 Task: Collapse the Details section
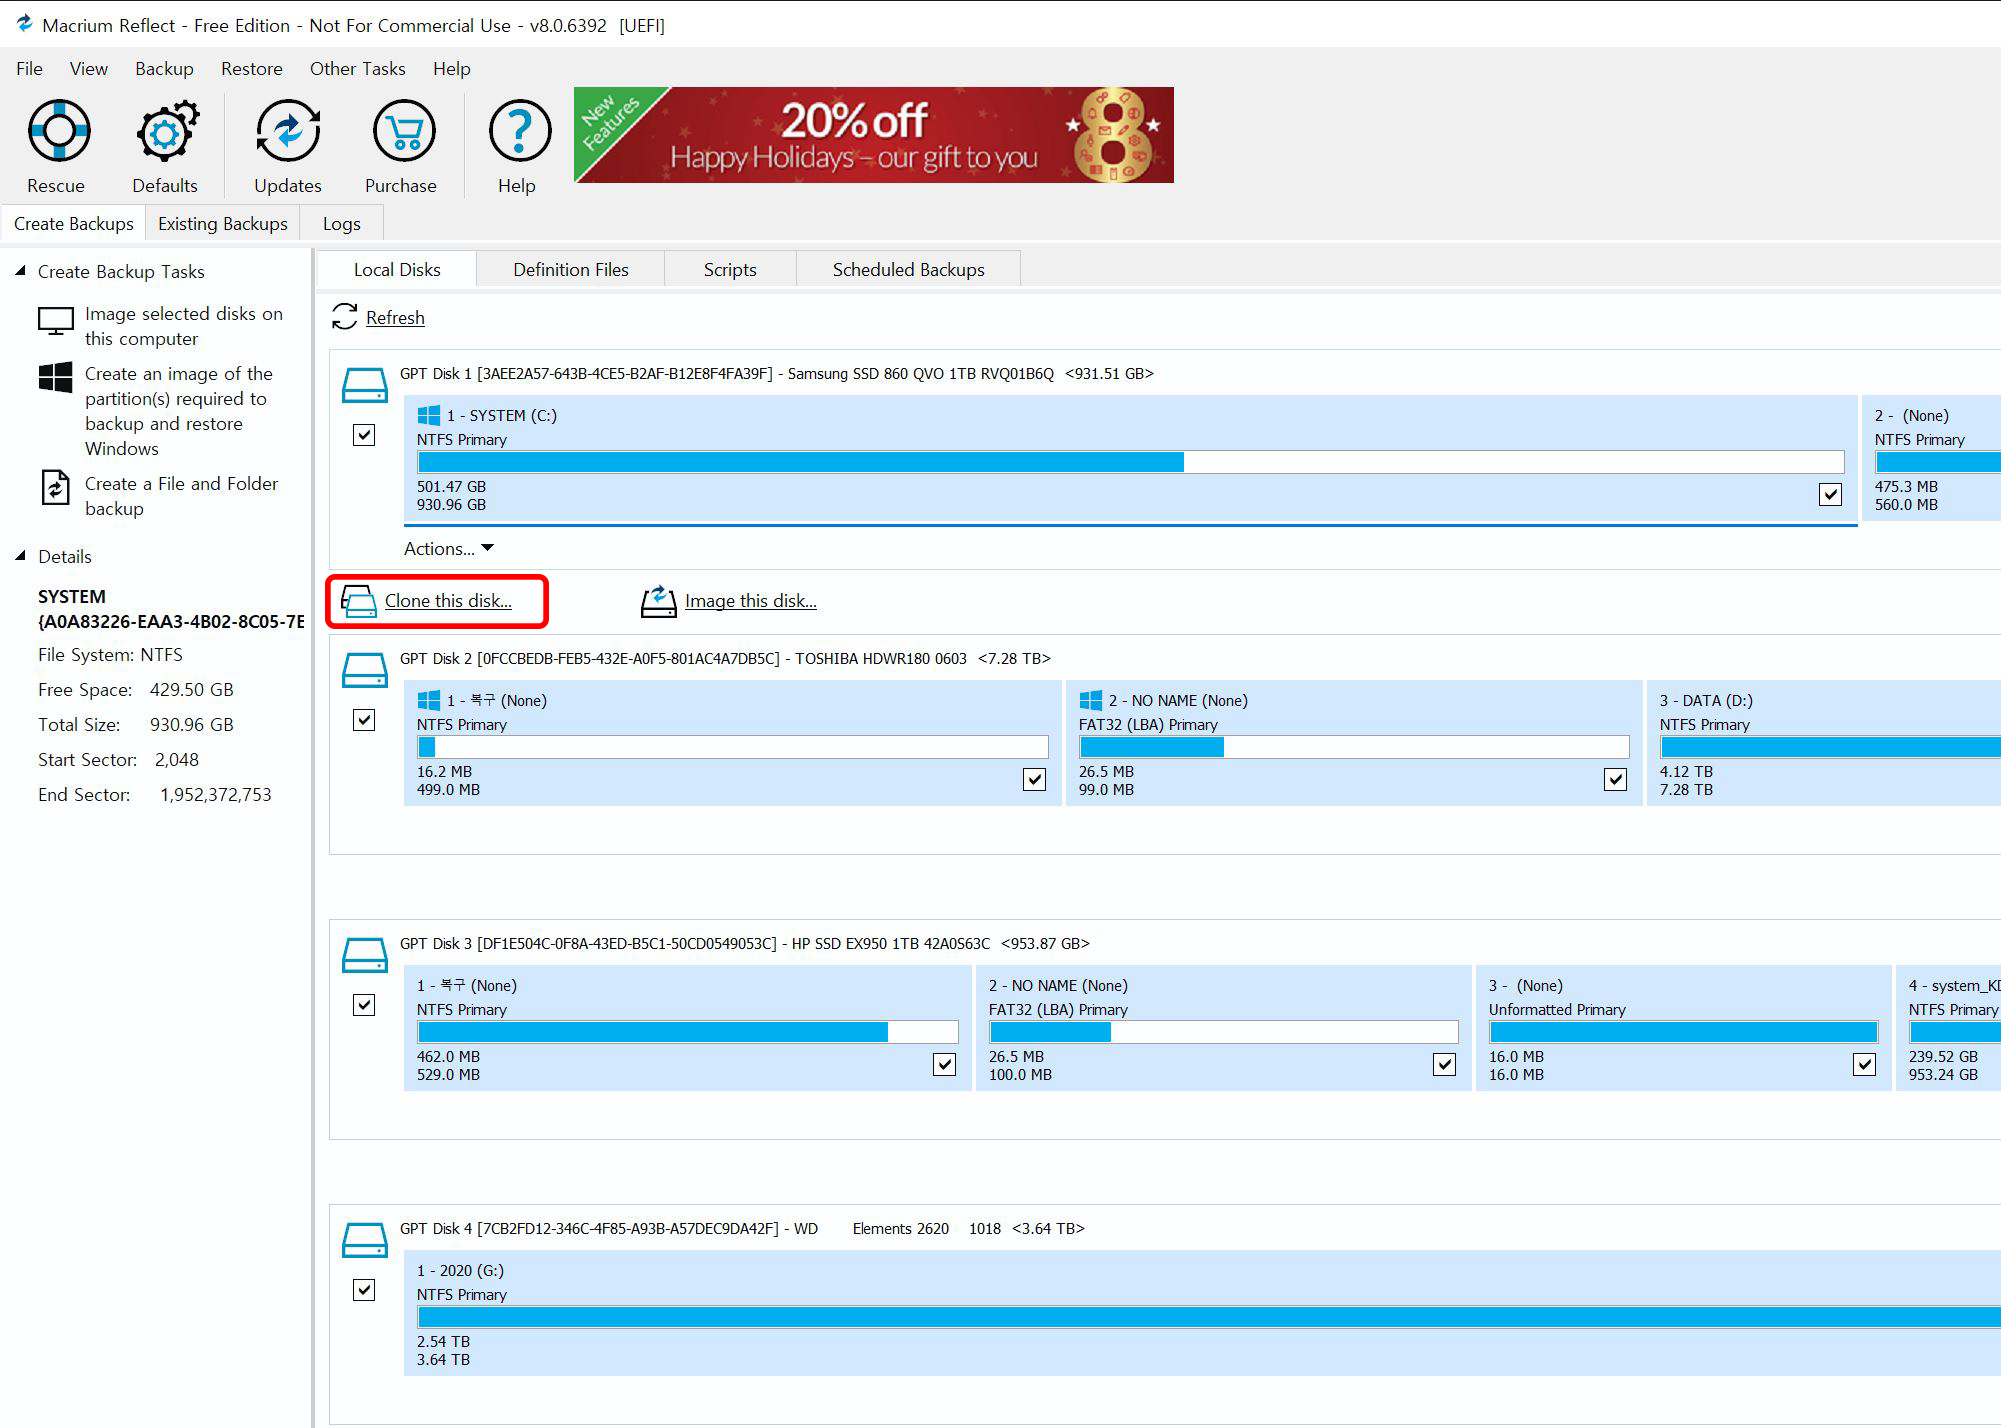20,556
